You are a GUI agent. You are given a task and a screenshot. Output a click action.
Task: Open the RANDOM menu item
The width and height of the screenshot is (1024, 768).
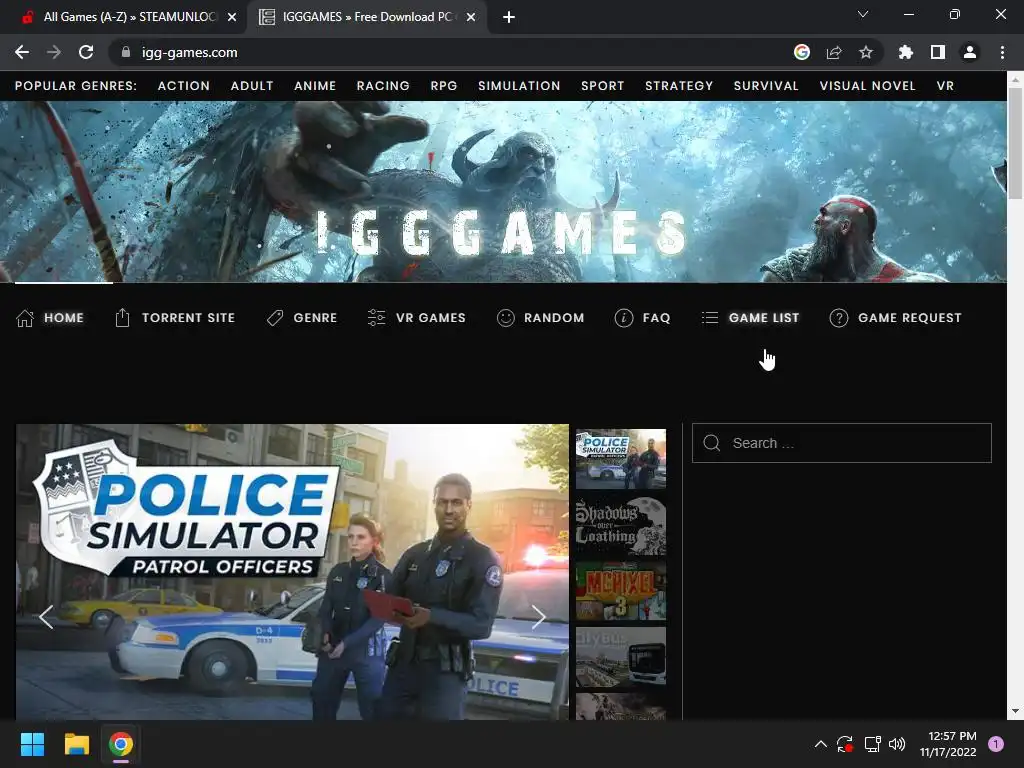pyautogui.click(x=554, y=318)
